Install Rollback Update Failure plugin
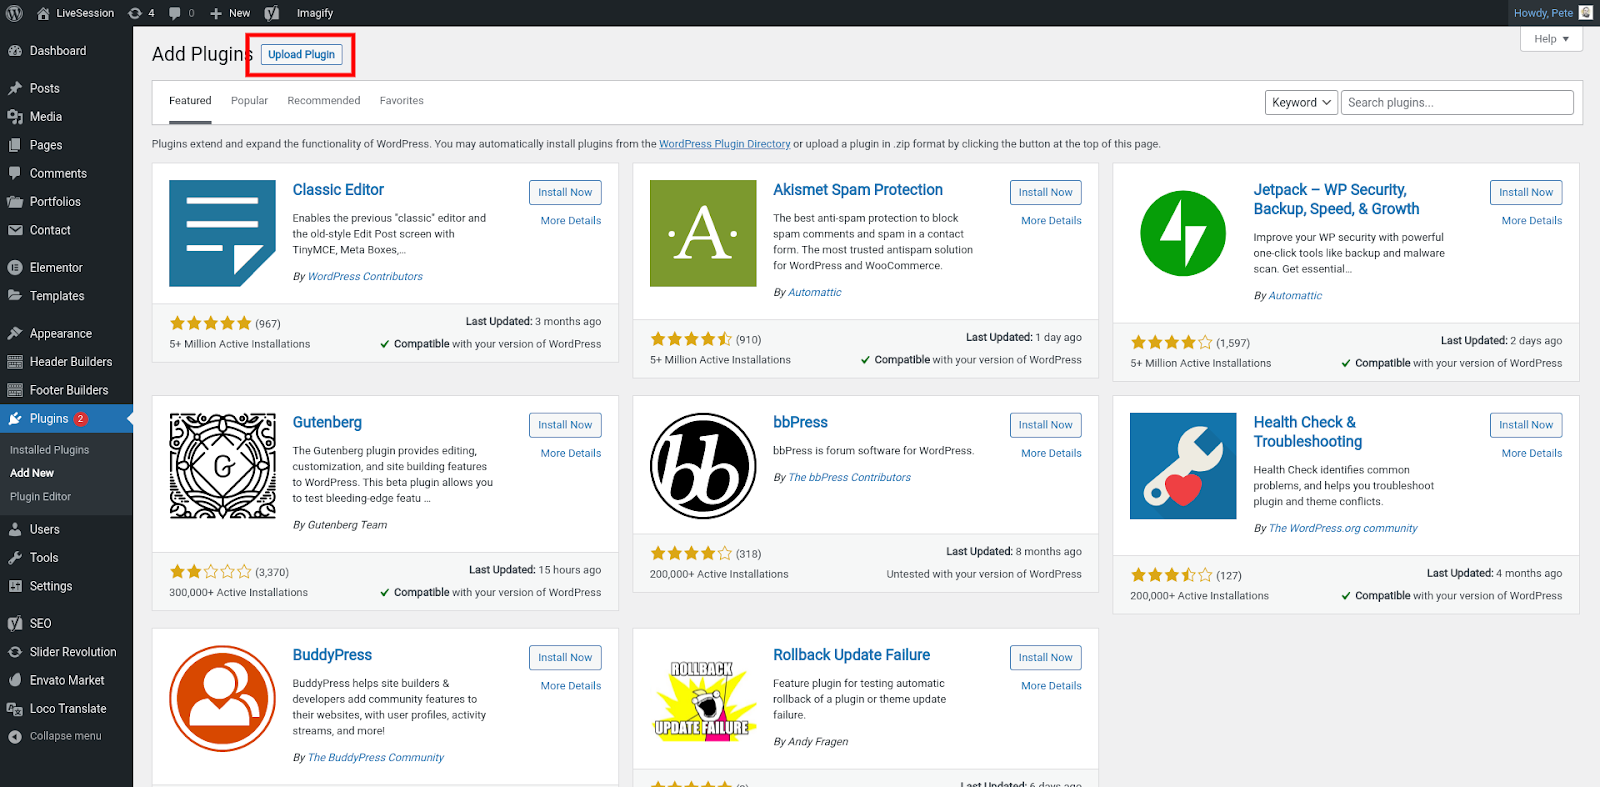Image resolution: width=1600 pixels, height=787 pixels. coord(1045,658)
